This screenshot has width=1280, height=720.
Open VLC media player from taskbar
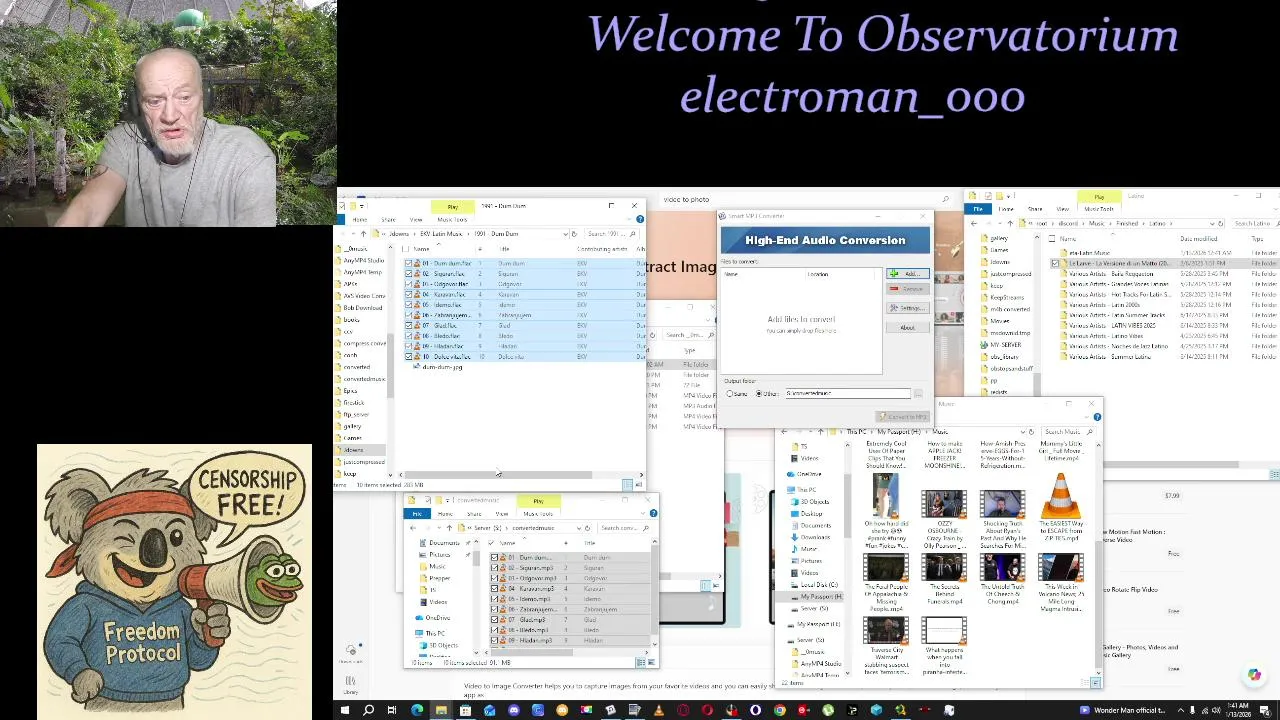pyautogui.click(x=658, y=711)
